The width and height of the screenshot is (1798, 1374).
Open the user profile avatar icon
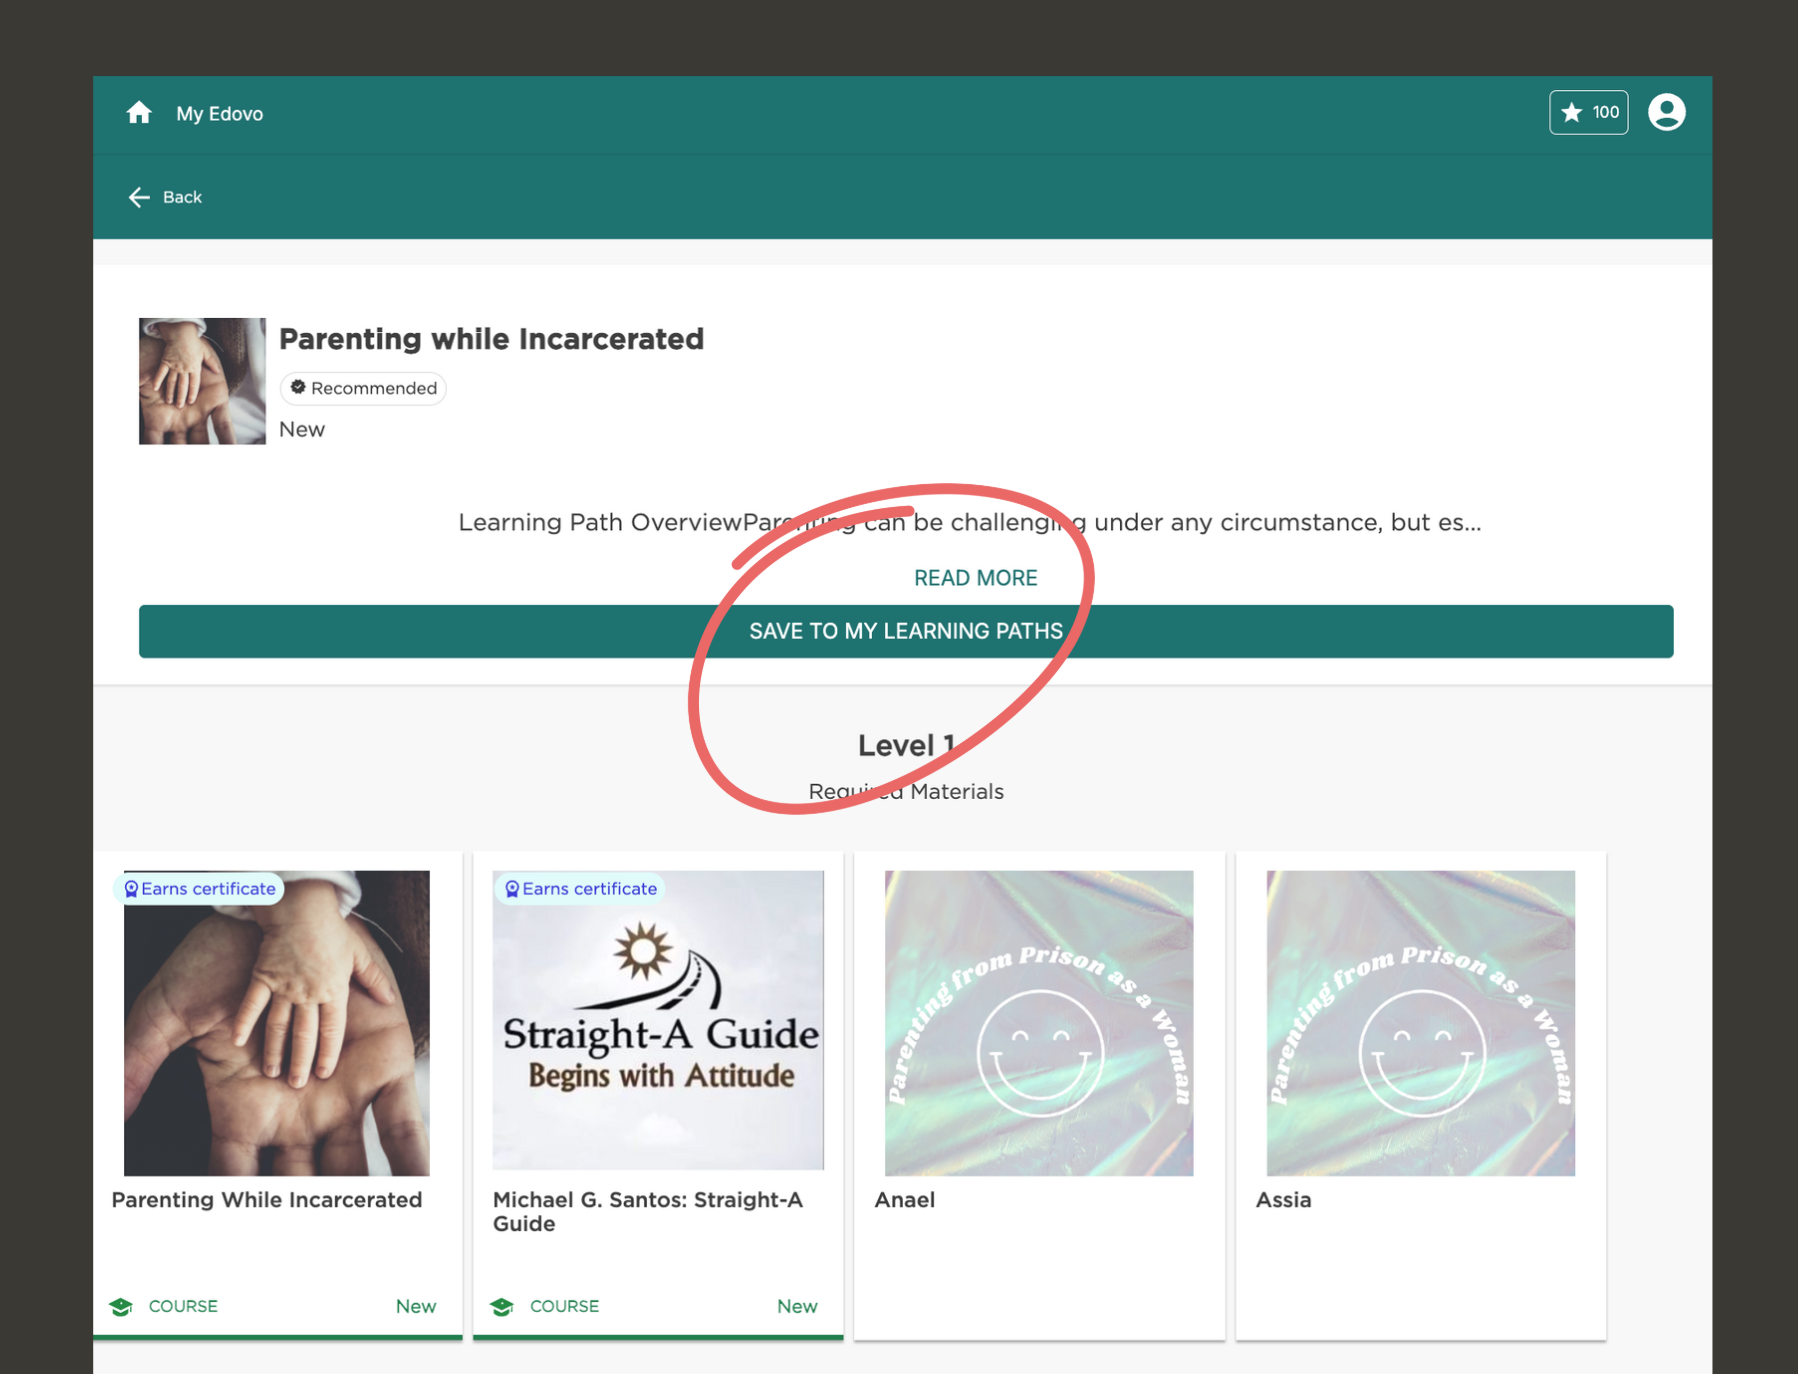(x=1666, y=112)
